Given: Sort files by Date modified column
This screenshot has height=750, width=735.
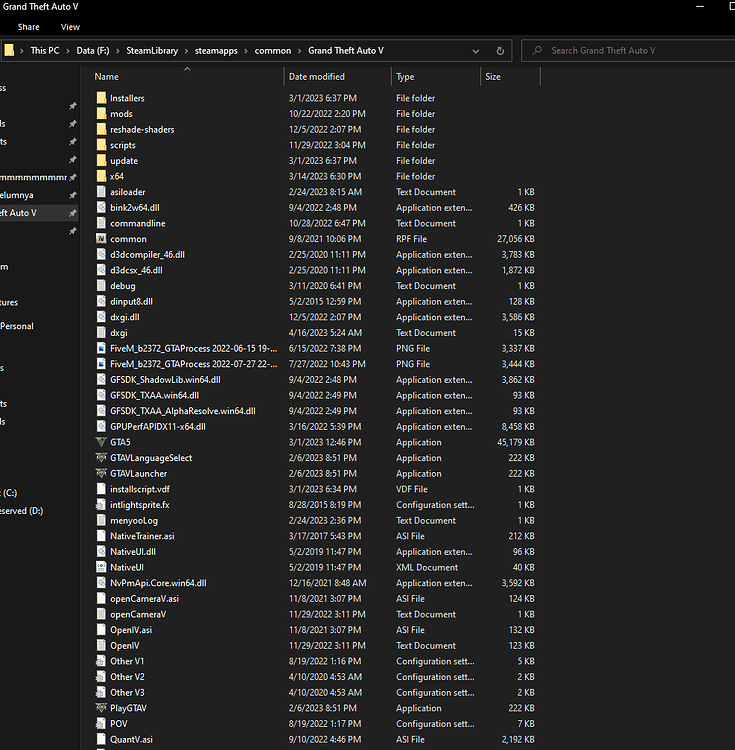Looking at the screenshot, I should coord(317,76).
